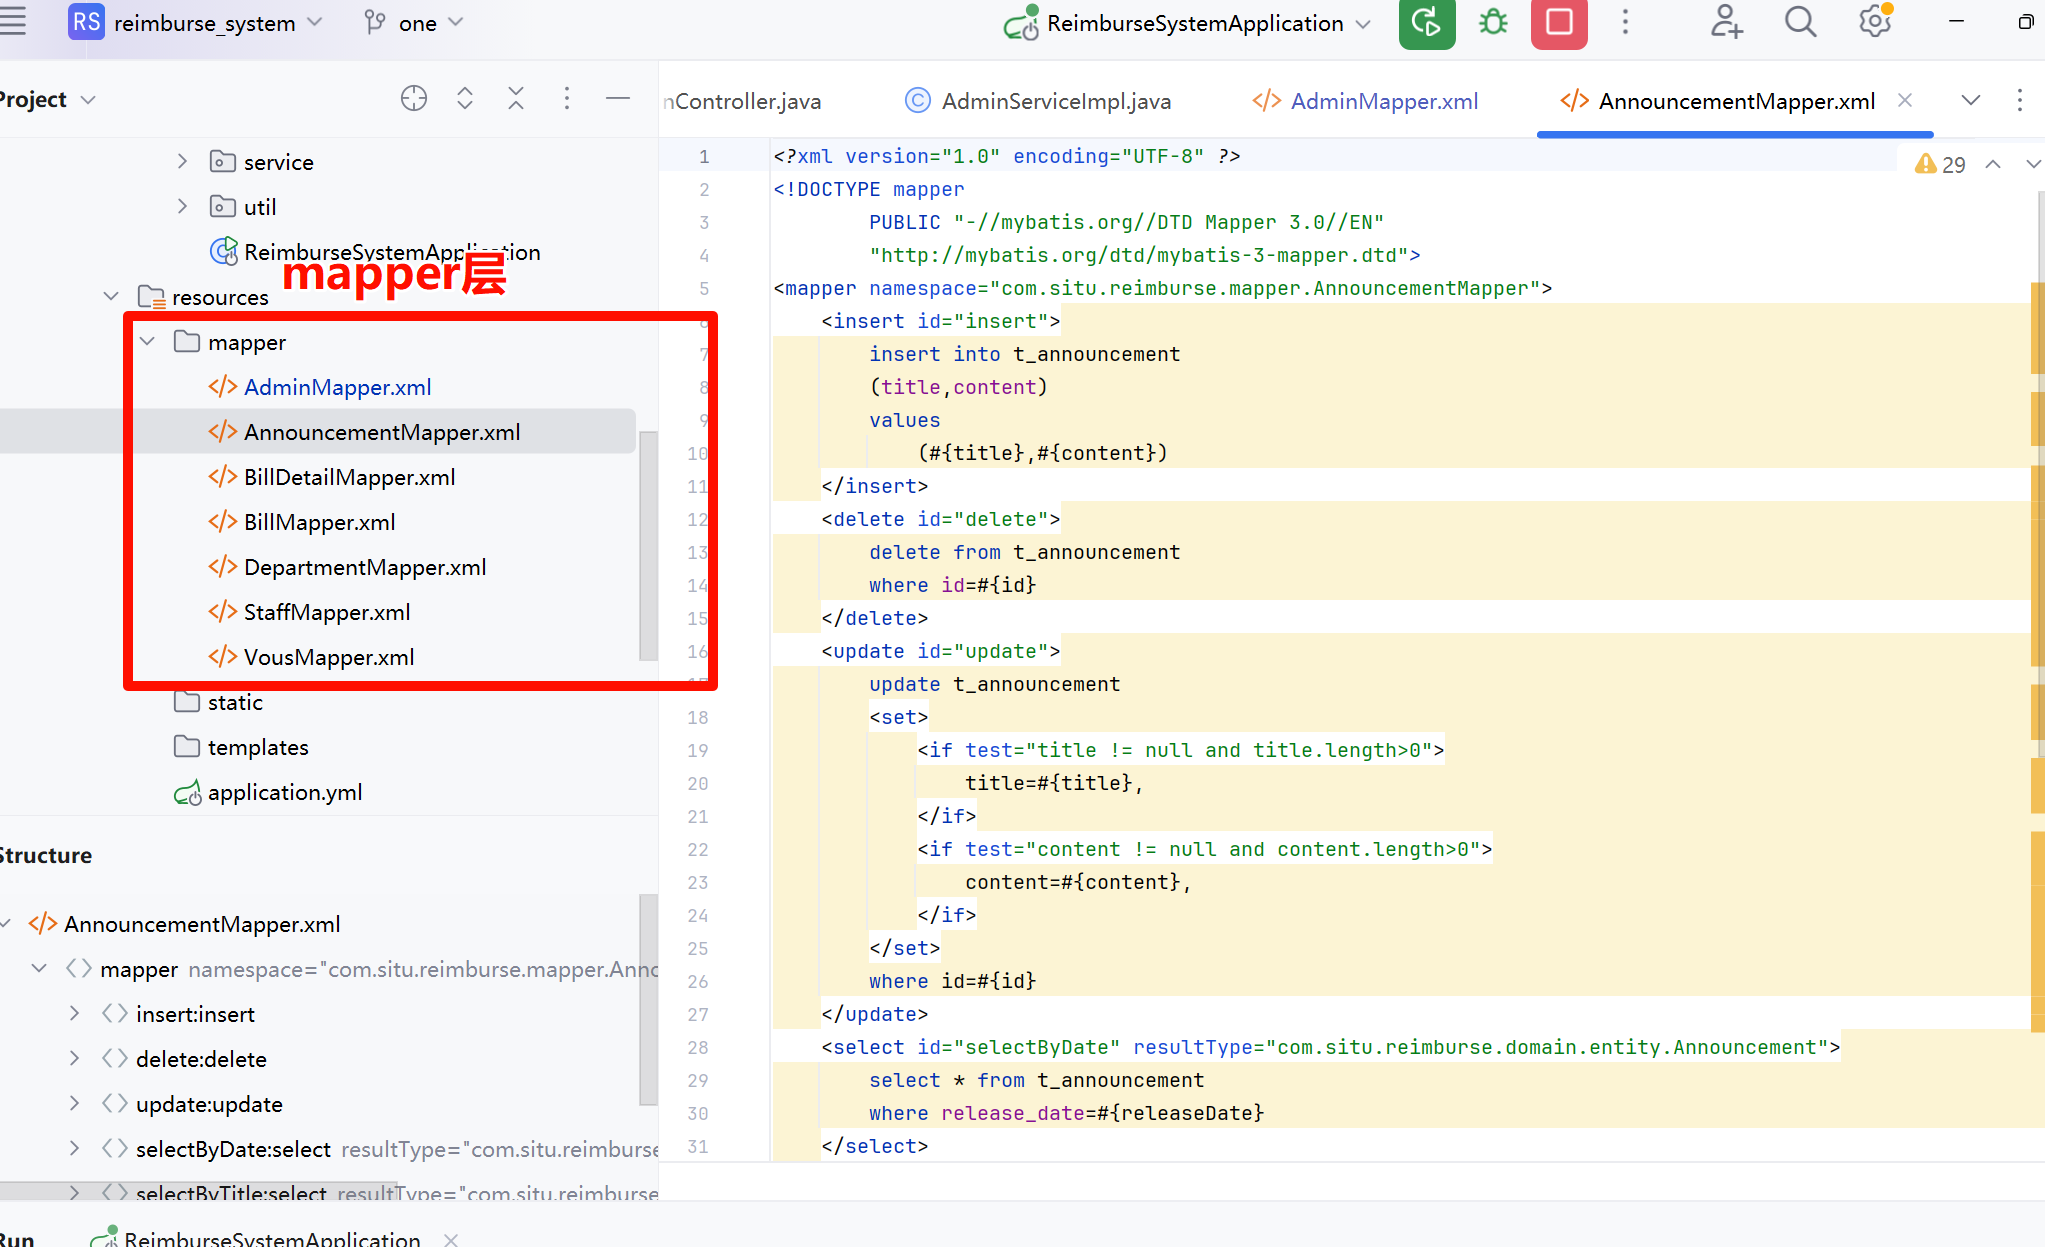Expand all nodes in the Project tree

(x=464, y=98)
